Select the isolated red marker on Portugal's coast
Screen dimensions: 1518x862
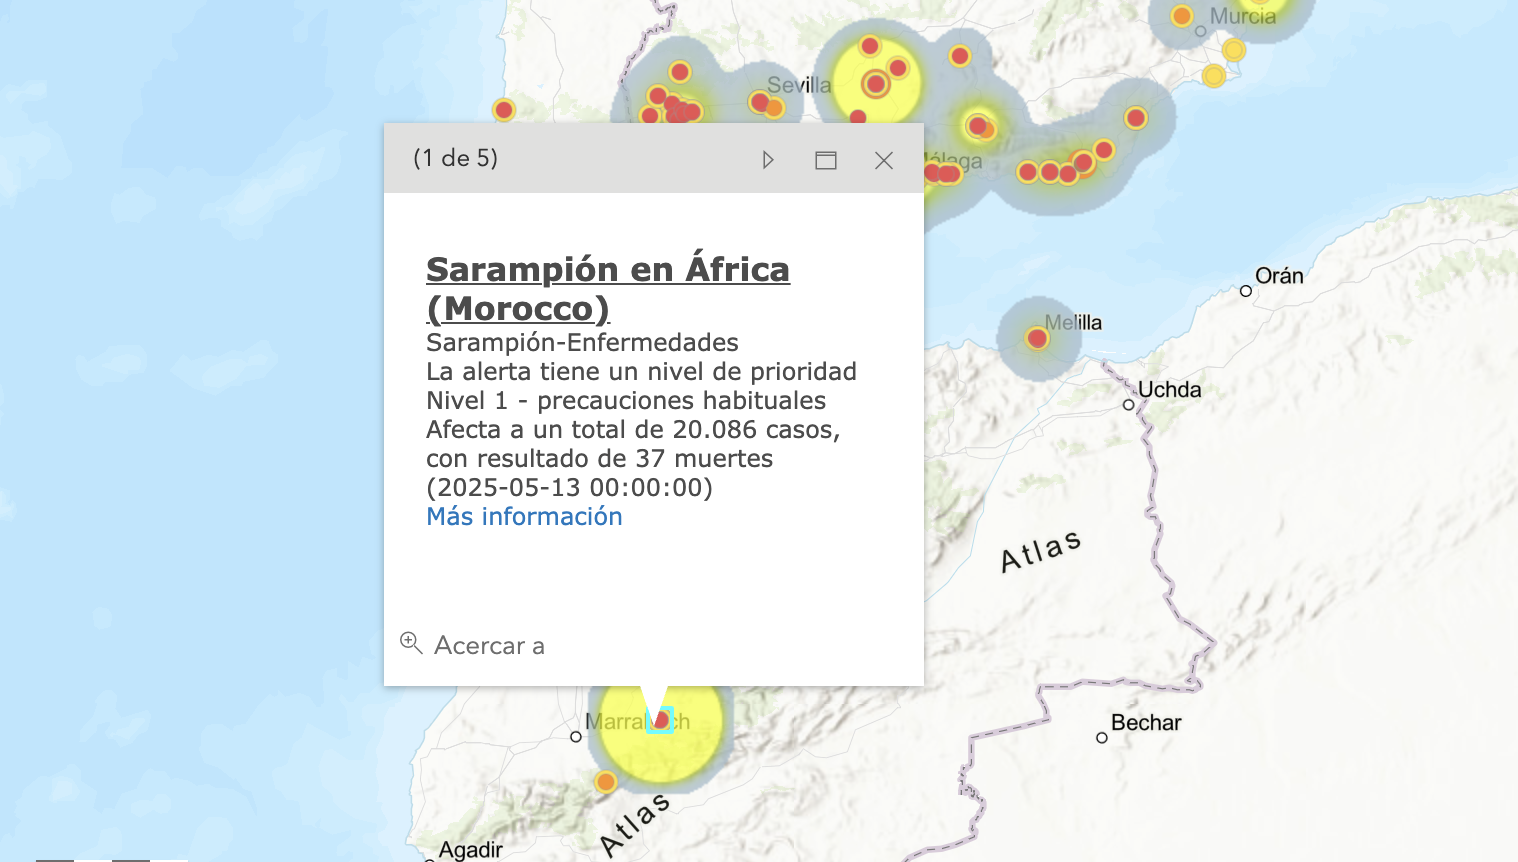[x=504, y=110]
